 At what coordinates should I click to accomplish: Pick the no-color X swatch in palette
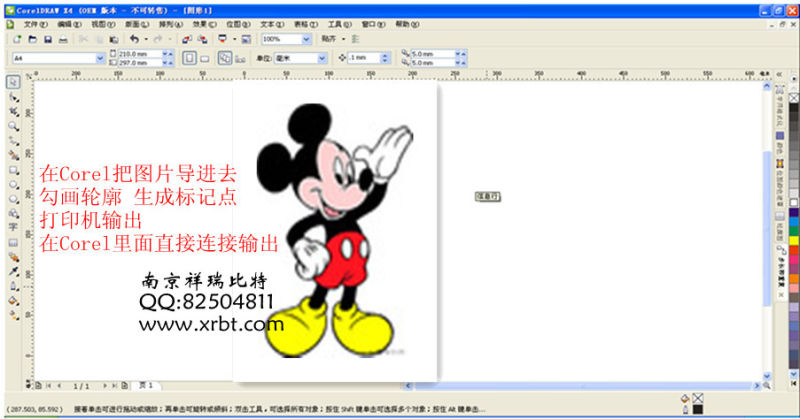(x=794, y=97)
